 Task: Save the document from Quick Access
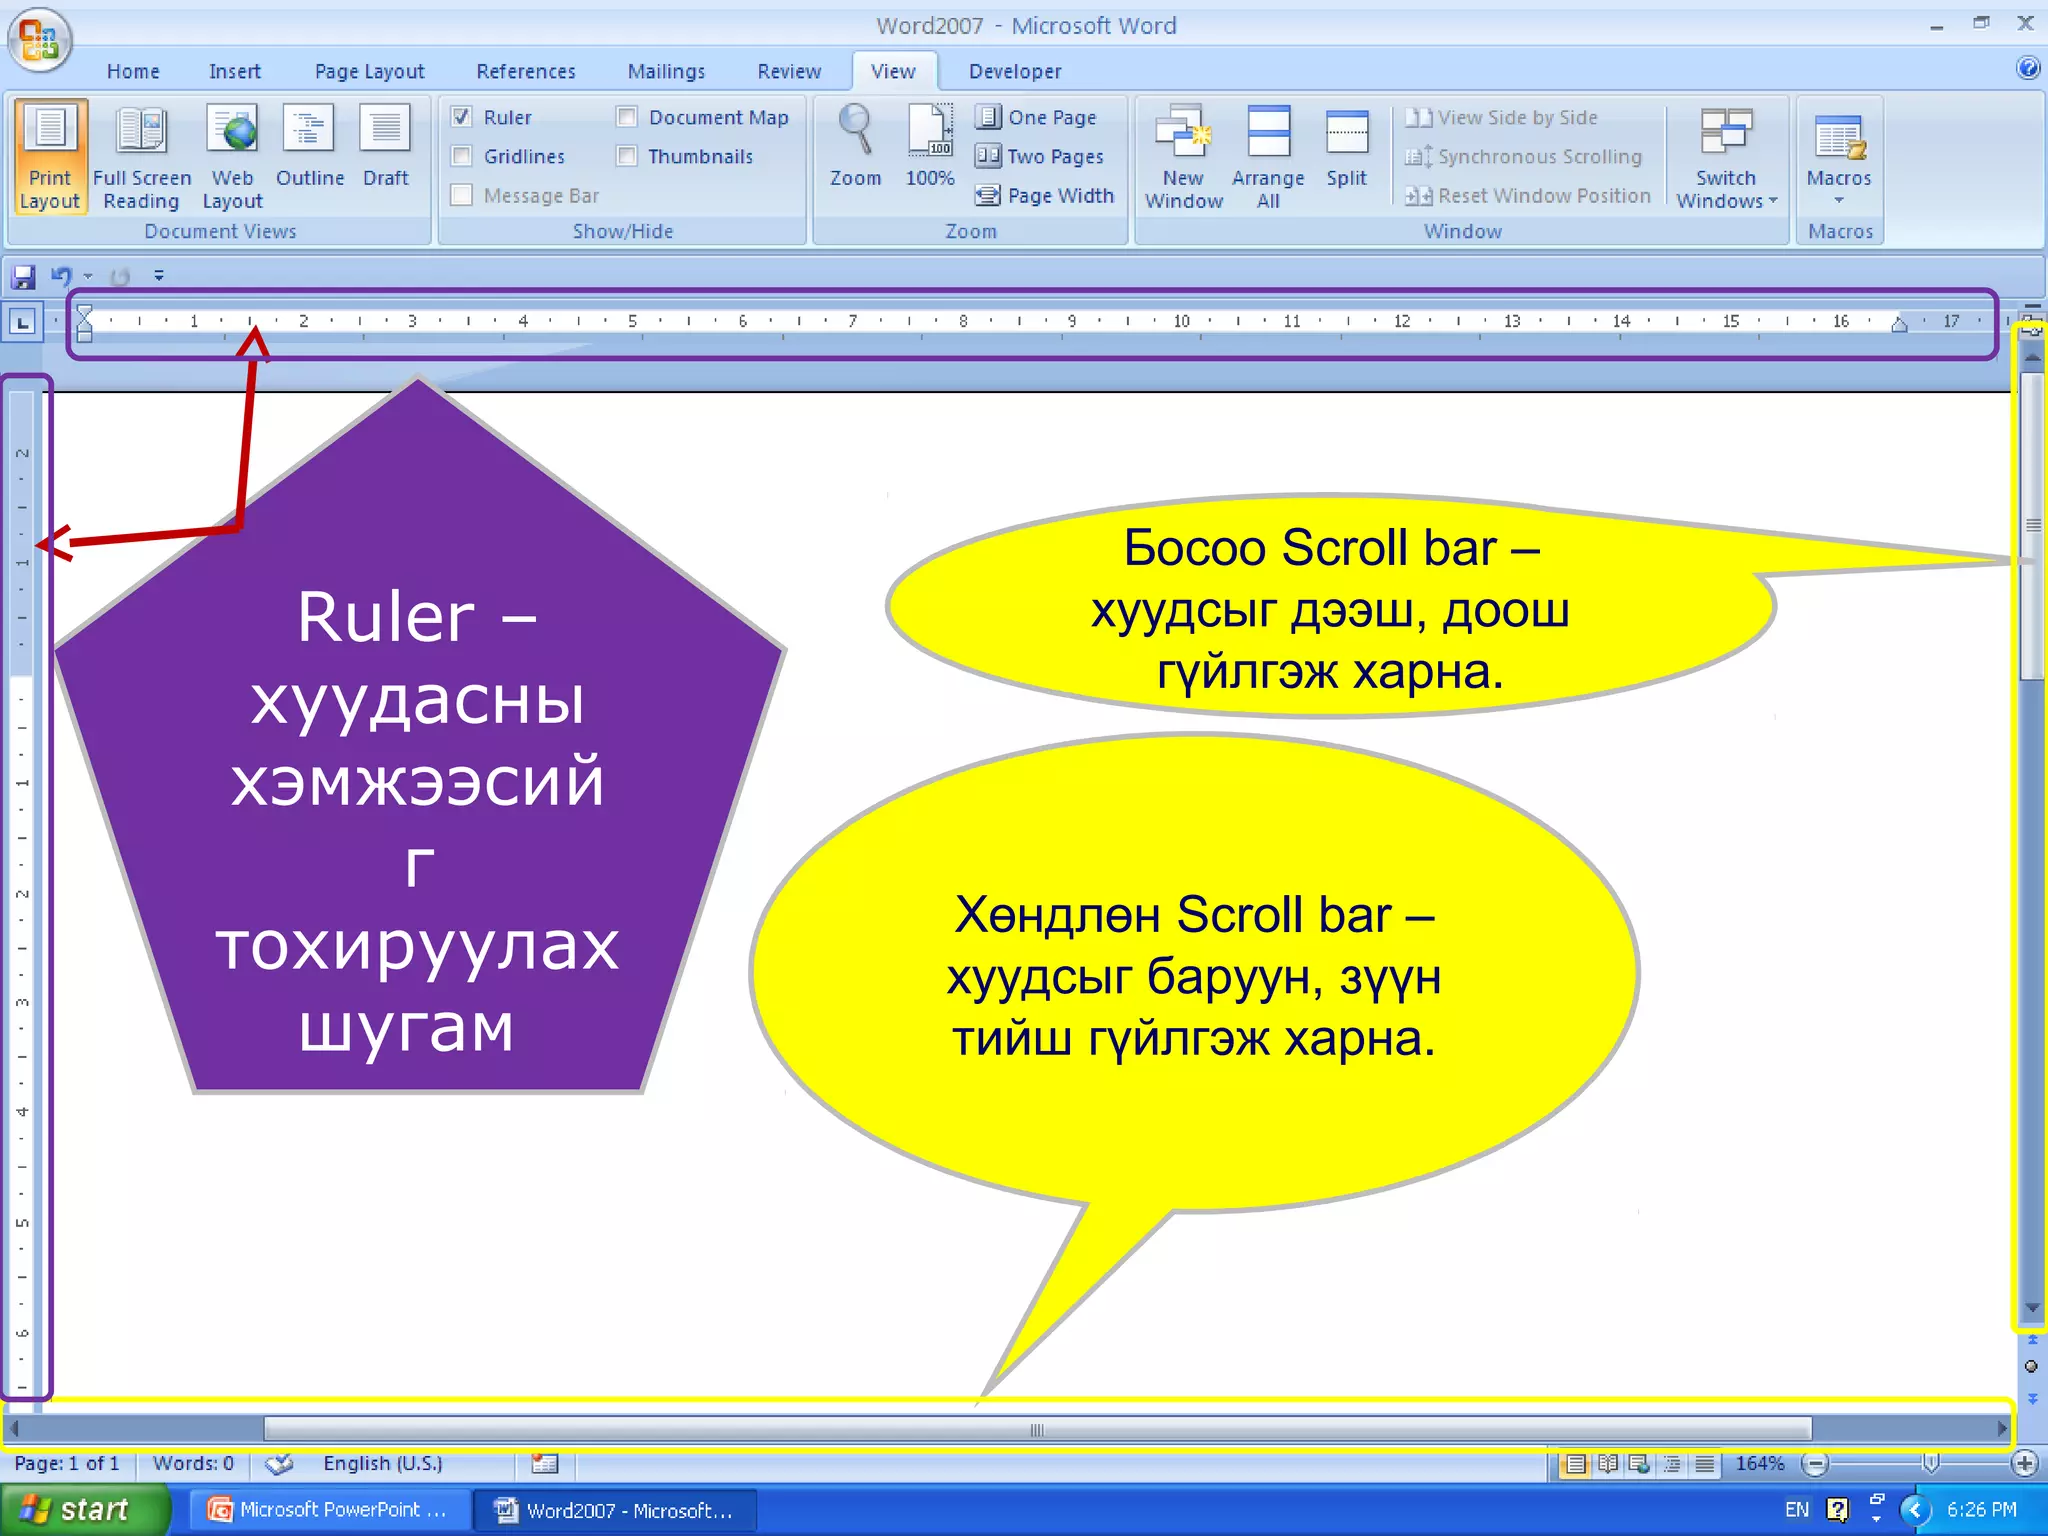(23, 276)
